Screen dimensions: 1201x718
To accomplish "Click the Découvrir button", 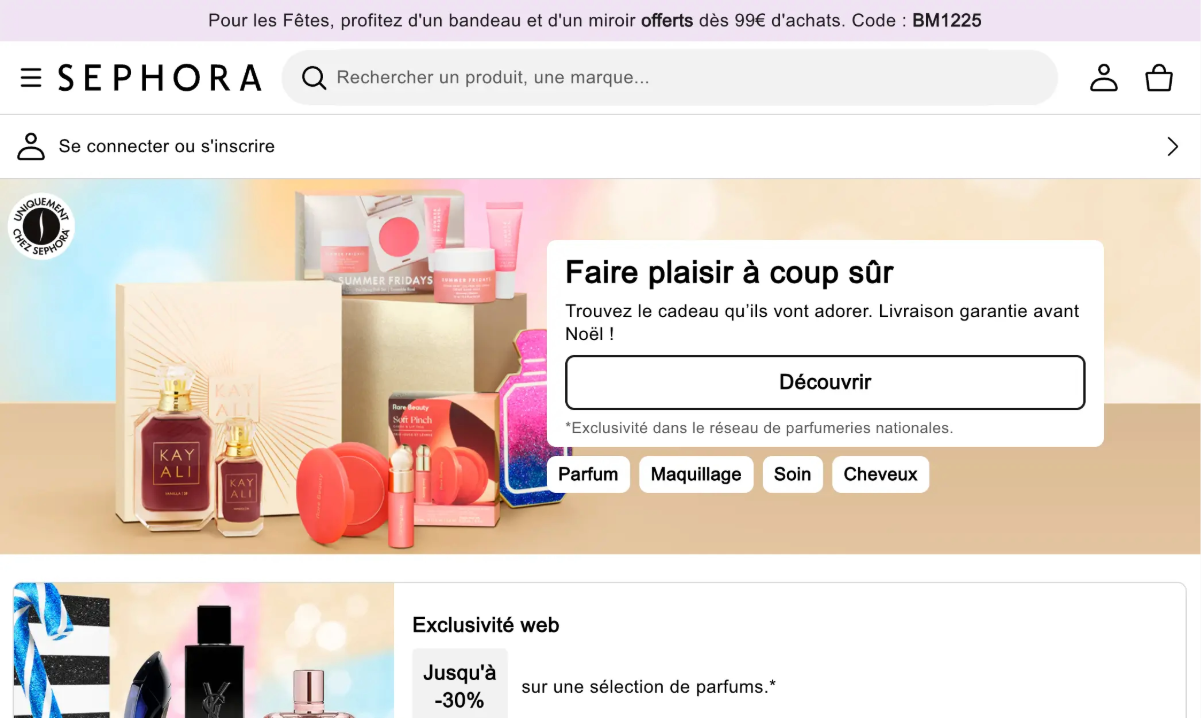I will (x=825, y=382).
